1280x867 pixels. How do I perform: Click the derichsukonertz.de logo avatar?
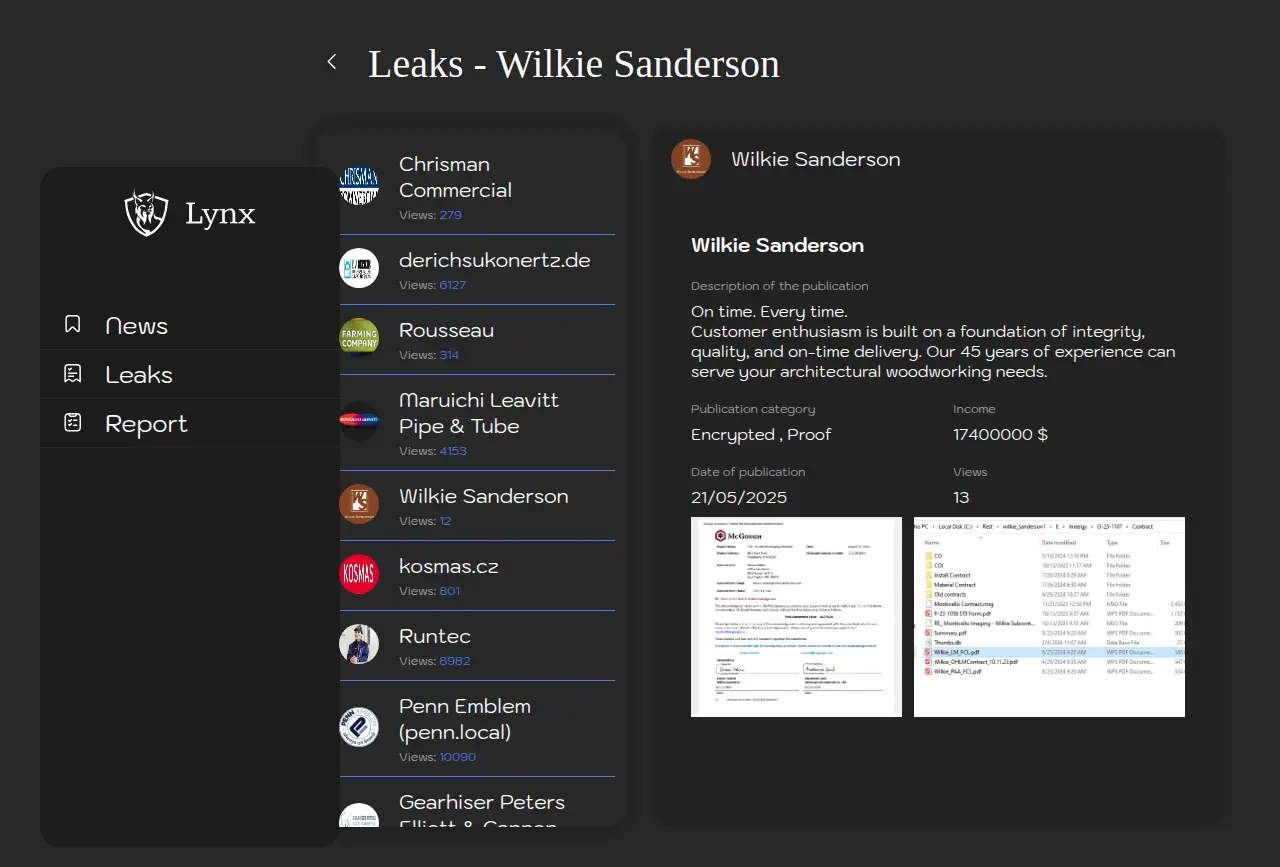tap(359, 268)
